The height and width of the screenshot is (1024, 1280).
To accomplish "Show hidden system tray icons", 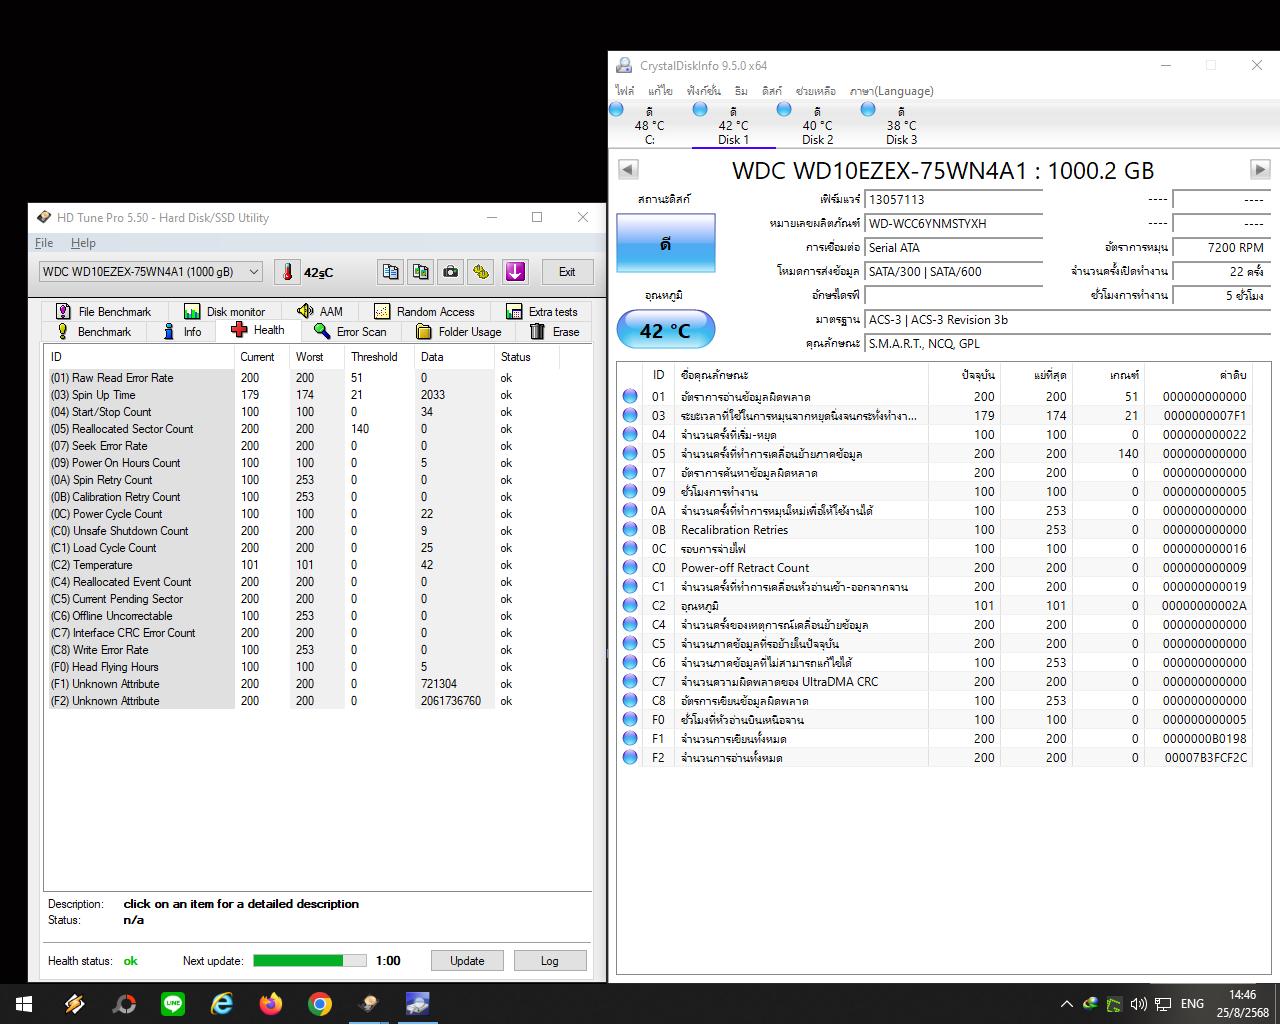I will pyautogui.click(x=1066, y=1004).
